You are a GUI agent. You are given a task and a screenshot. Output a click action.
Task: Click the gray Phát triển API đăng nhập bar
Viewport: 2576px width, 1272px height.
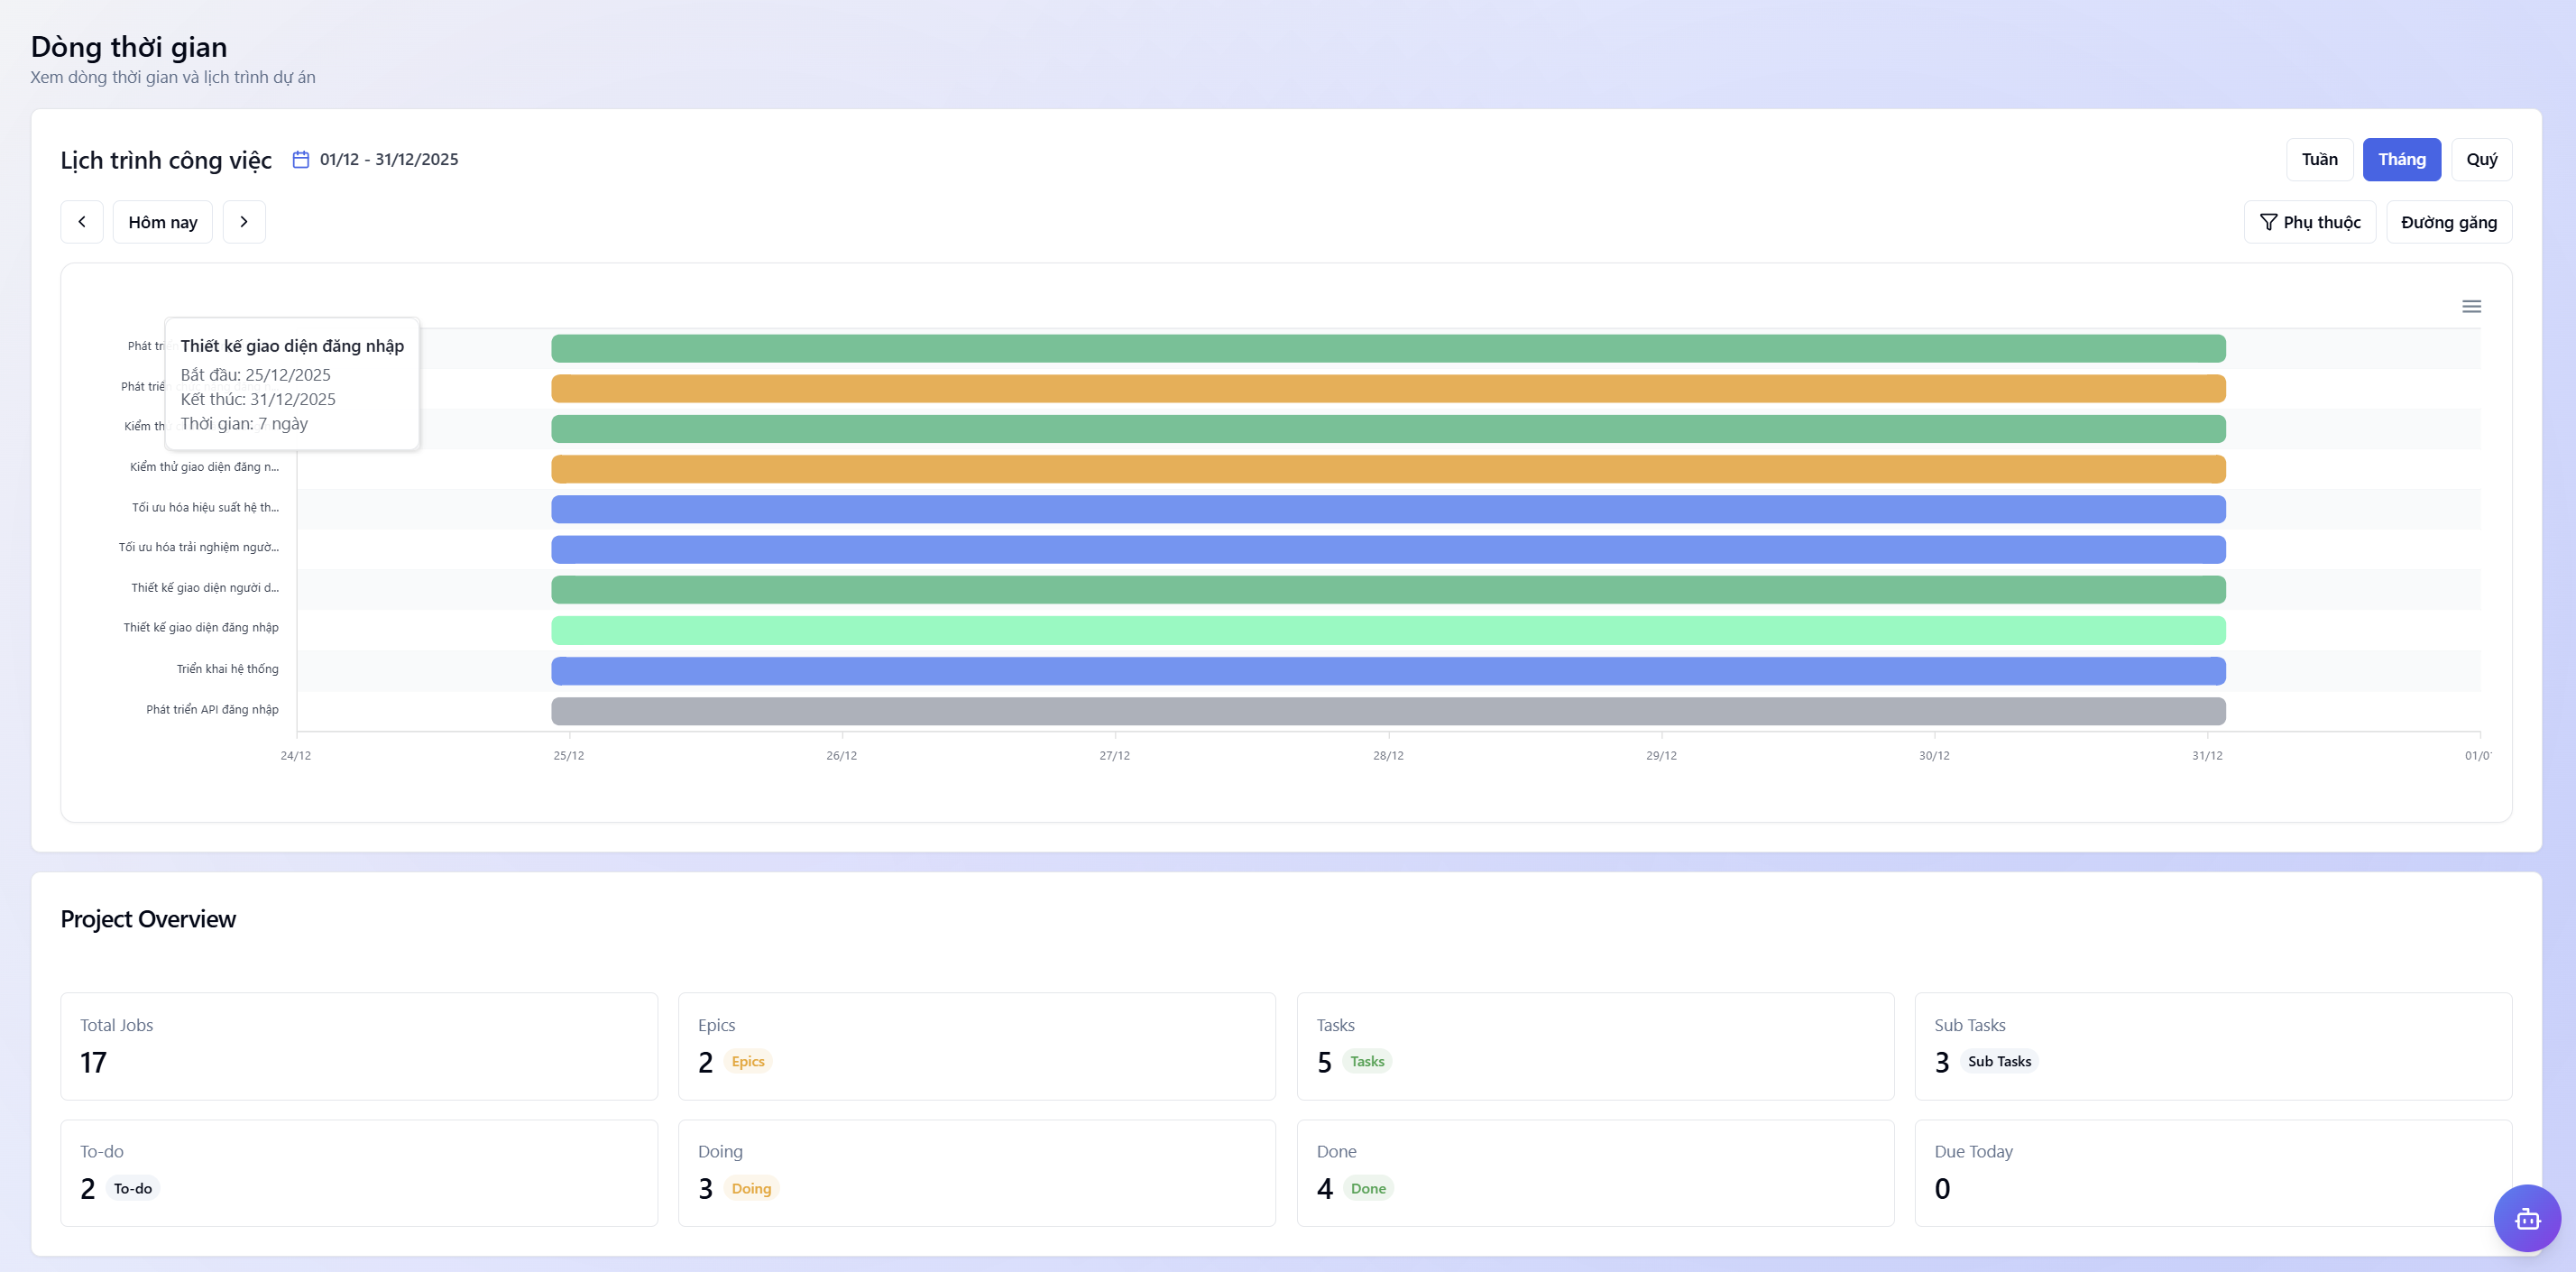click(x=1388, y=711)
